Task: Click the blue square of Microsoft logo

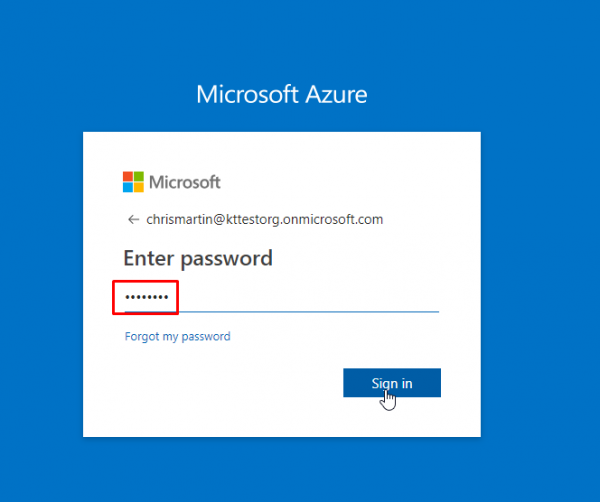Action: (x=128, y=187)
